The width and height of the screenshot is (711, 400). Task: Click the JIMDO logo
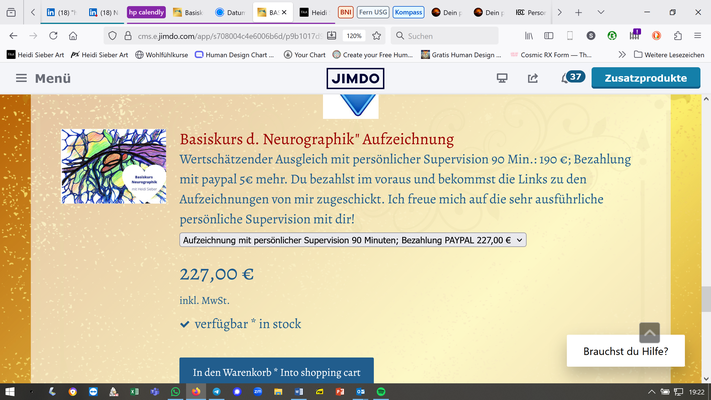pyautogui.click(x=355, y=78)
